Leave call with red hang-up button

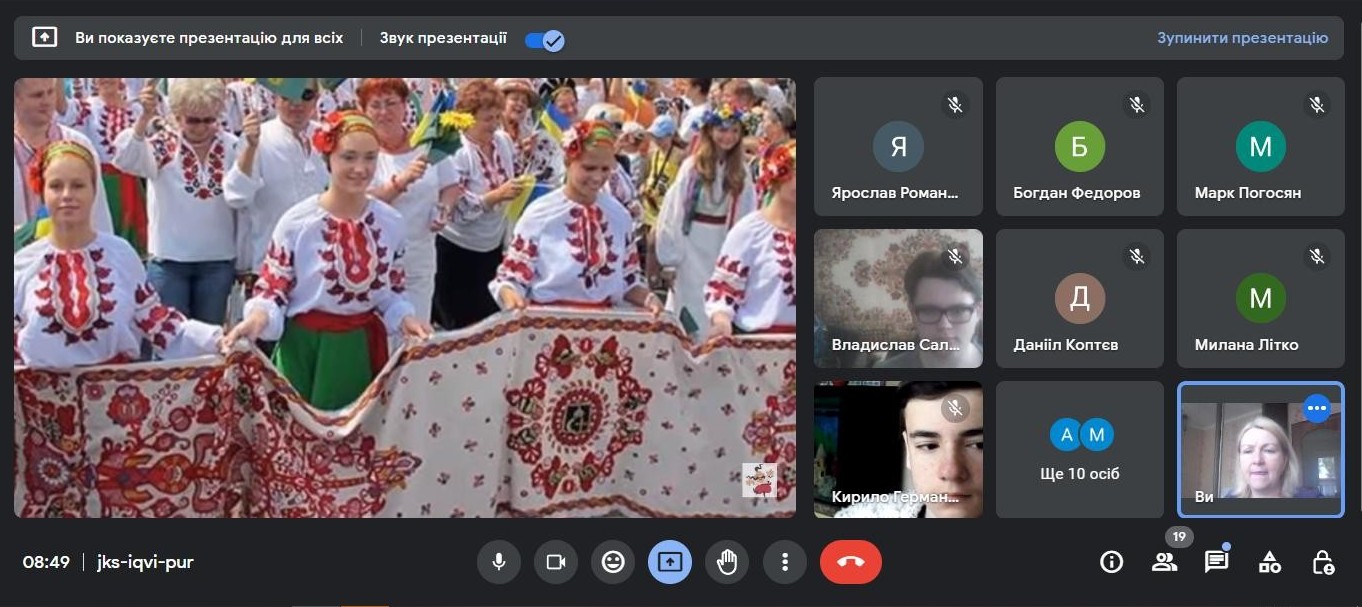[850, 562]
